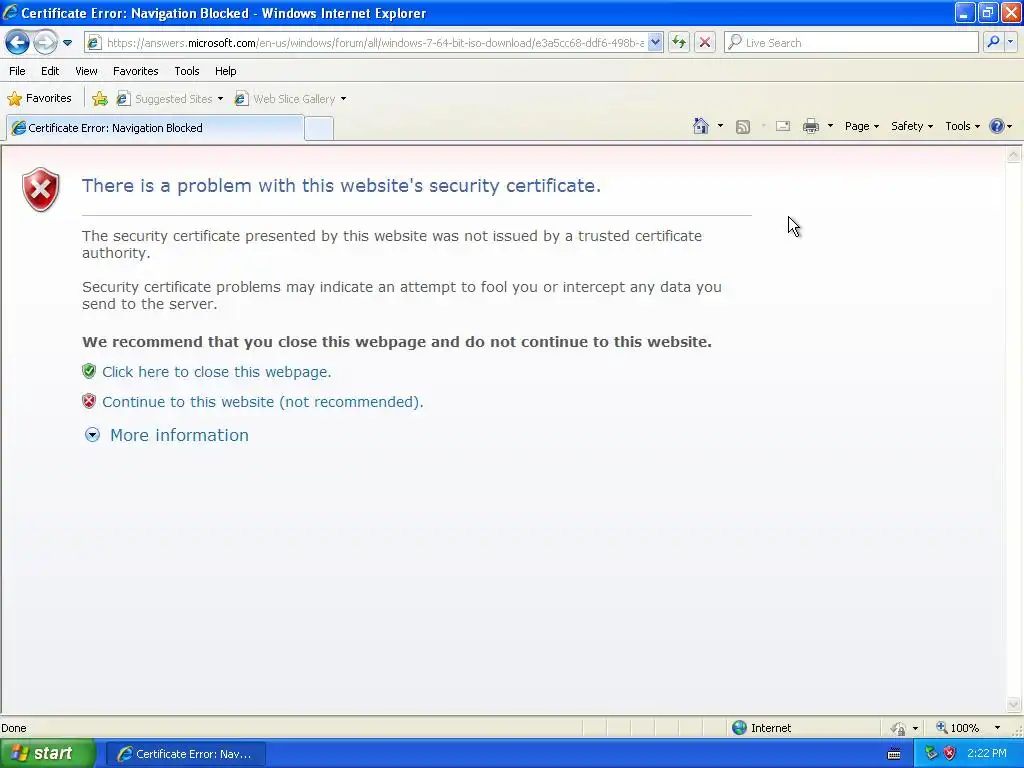Image resolution: width=1024 pixels, height=768 pixels.
Task: Open a new blank tab
Action: 319,128
